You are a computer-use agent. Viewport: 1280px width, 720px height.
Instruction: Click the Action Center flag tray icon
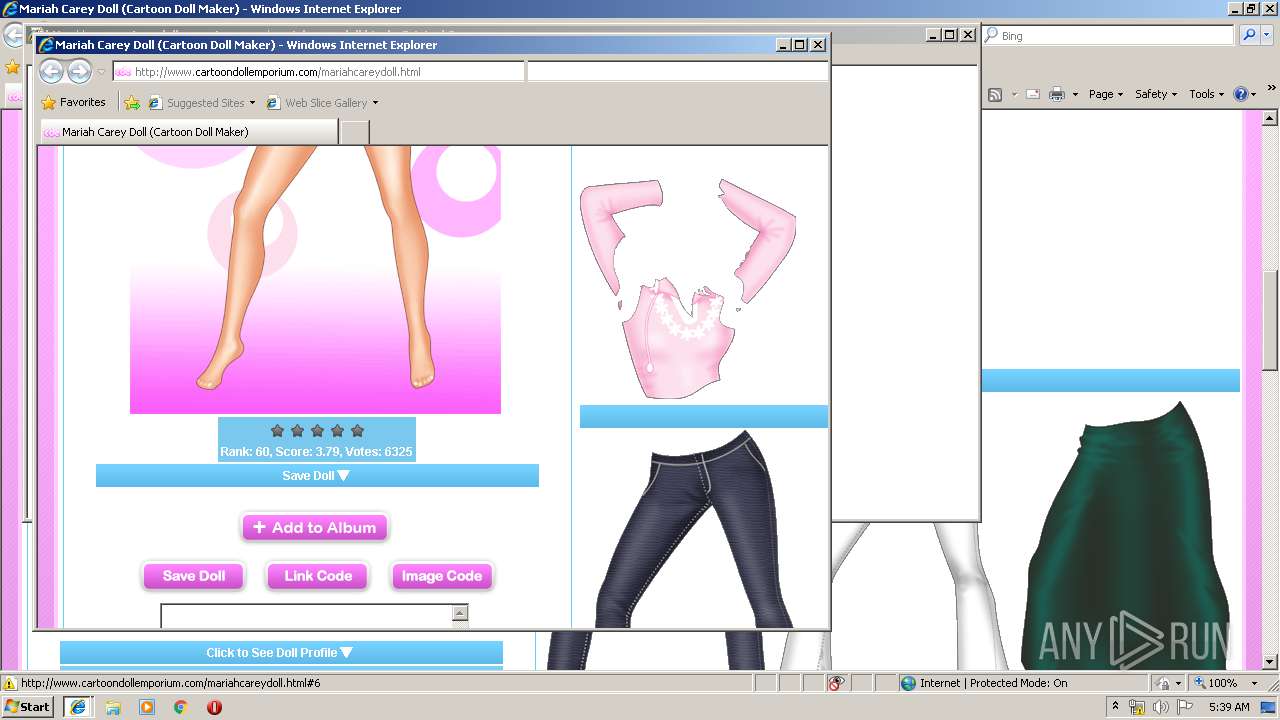1185,707
